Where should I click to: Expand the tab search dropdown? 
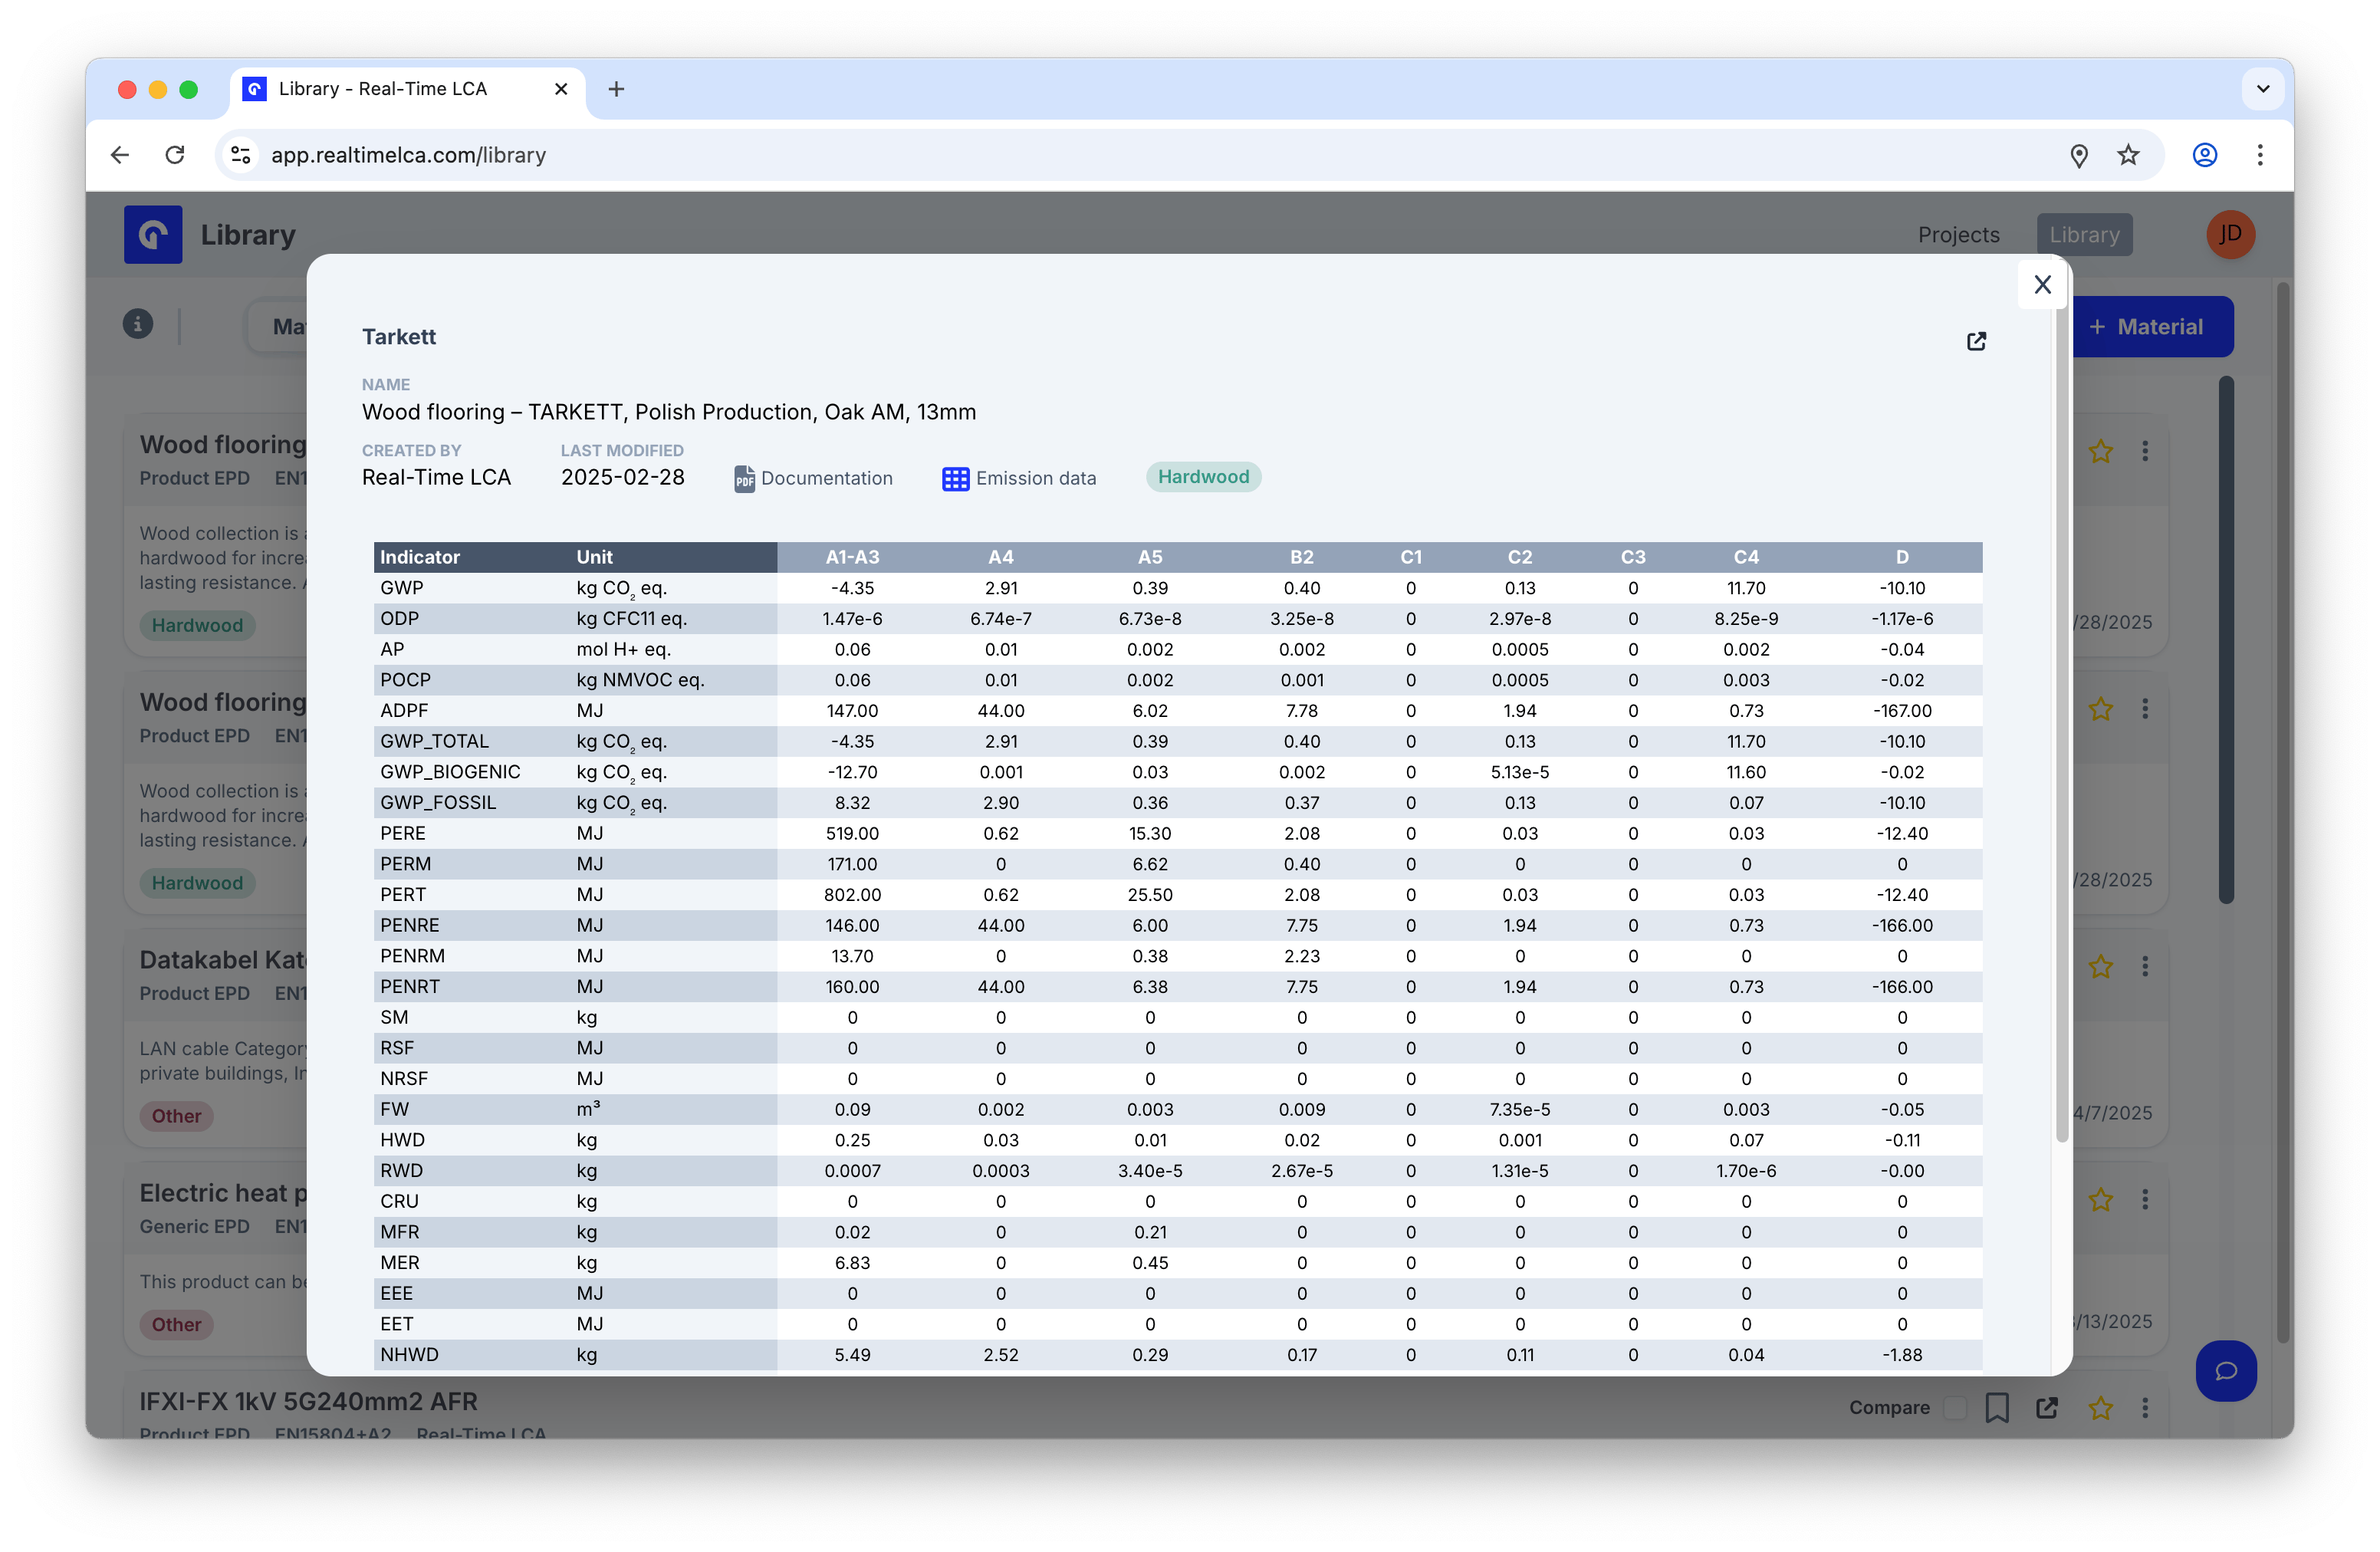(x=2263, y=89)
